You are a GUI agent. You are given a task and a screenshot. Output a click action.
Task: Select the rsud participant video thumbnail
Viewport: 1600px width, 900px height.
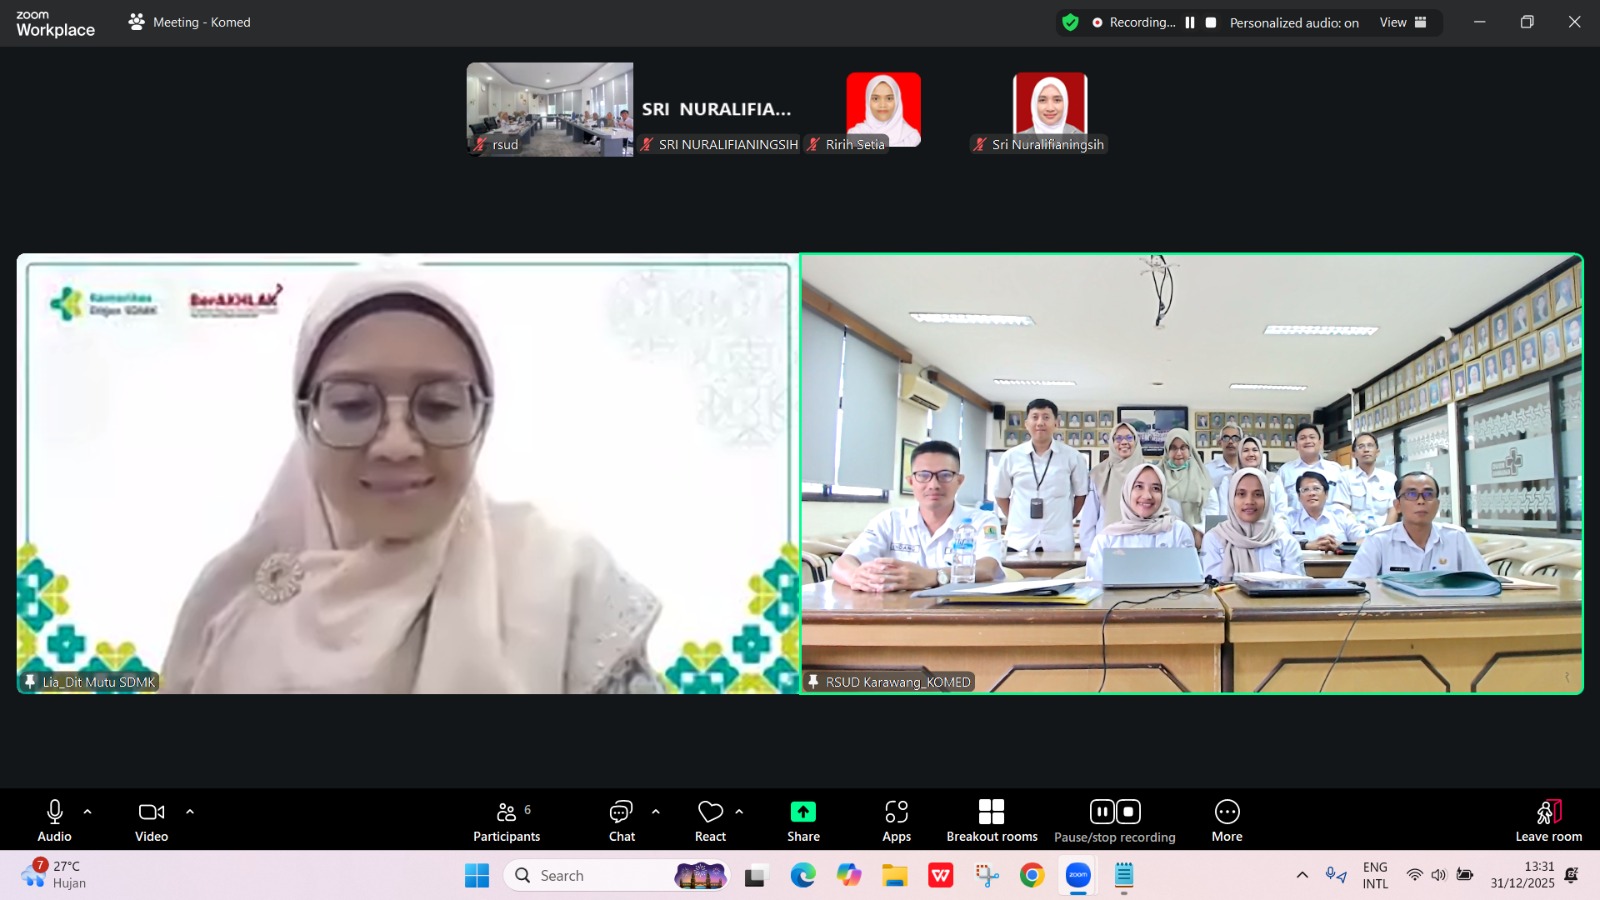click(x=549, y=109)
